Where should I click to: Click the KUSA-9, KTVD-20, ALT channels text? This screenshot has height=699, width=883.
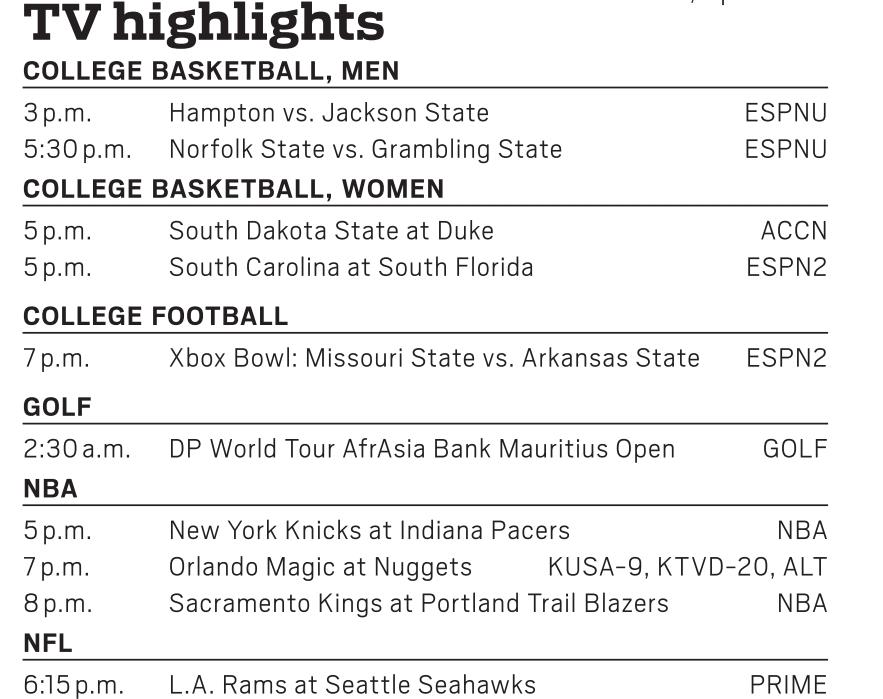point(687,568)
